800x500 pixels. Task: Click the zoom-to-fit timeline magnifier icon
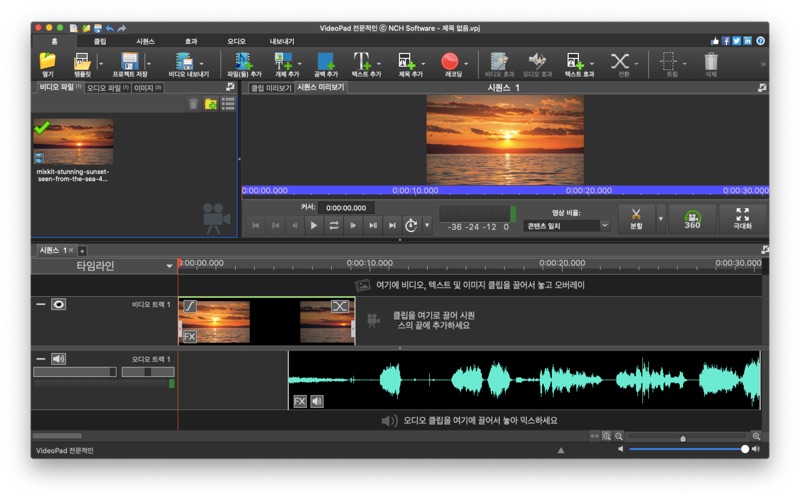click(606, 436)
